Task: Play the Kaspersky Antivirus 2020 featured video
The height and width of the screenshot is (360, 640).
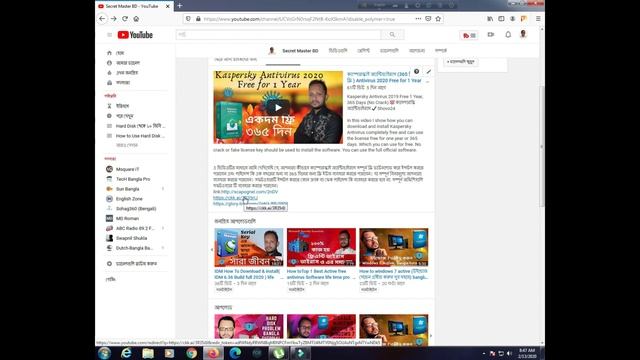Action: [x=278, y=107]
